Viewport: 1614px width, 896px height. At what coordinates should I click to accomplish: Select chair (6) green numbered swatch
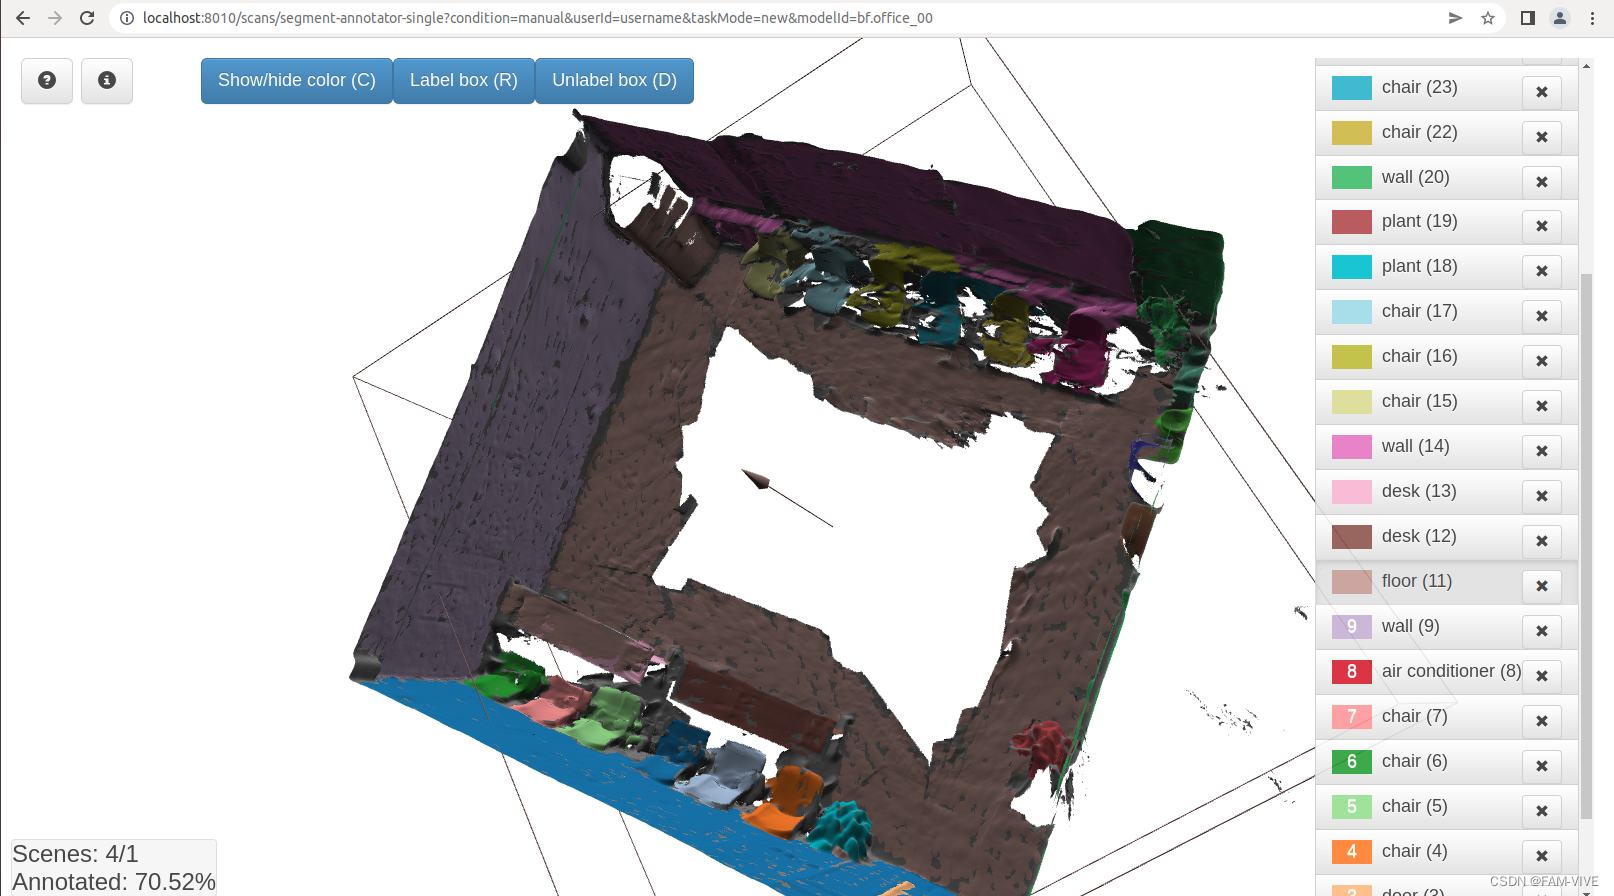1351,762
